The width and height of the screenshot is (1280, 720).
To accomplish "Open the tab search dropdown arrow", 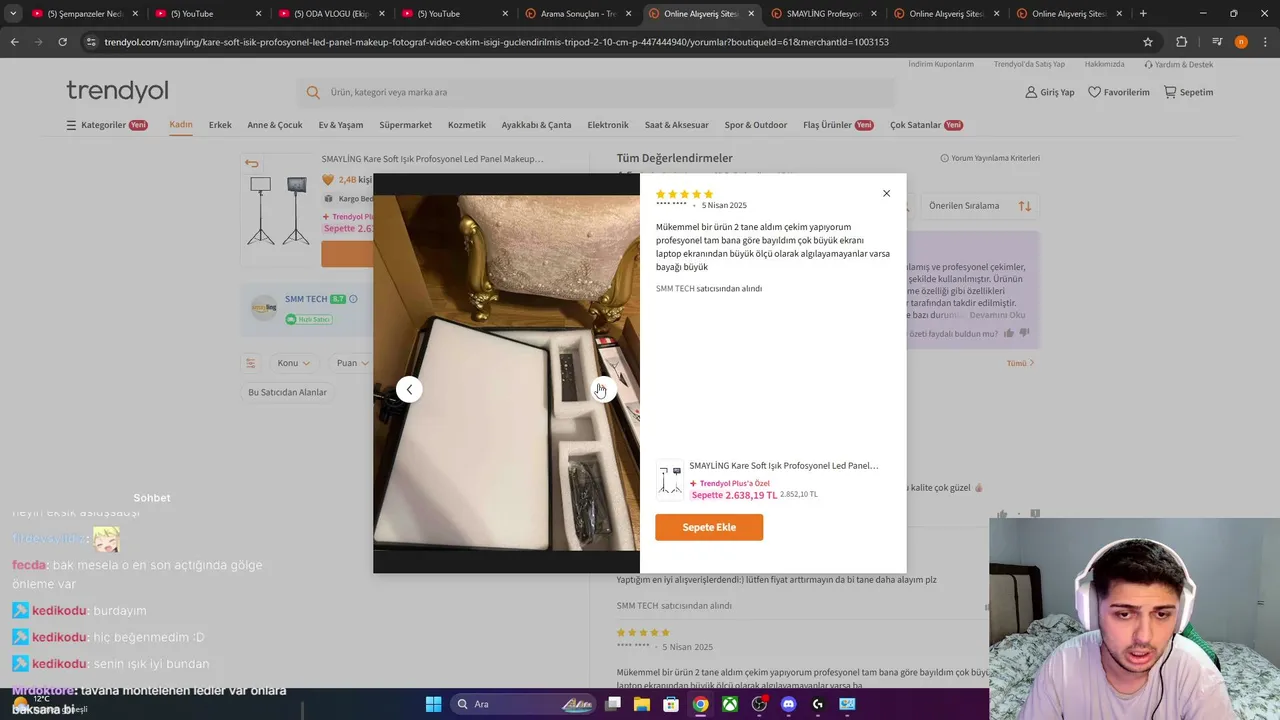I will [x=13, y=13].
